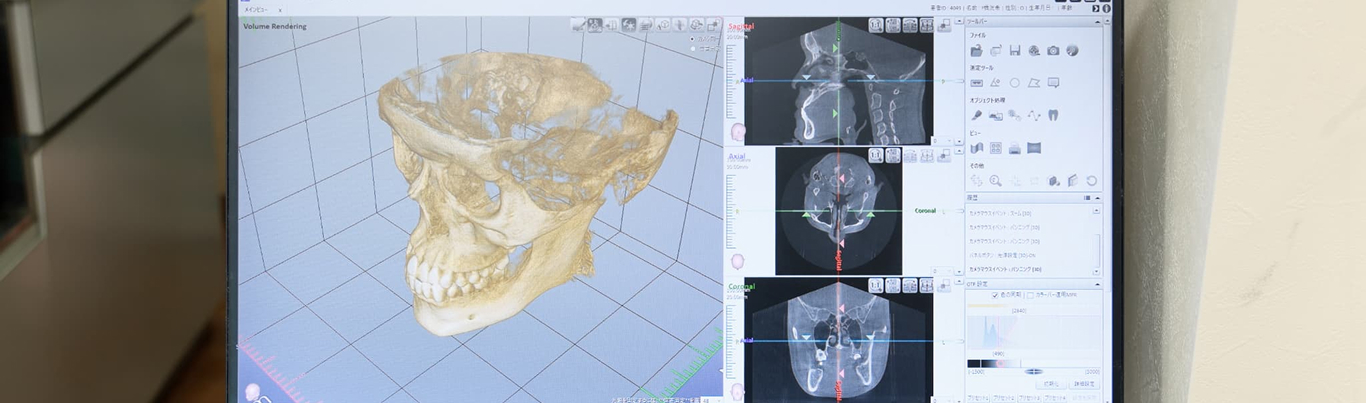Click the magnifier zoom icon under その他
The height and width of the screenshot is (403, 1366).
[x=995, y=181]
